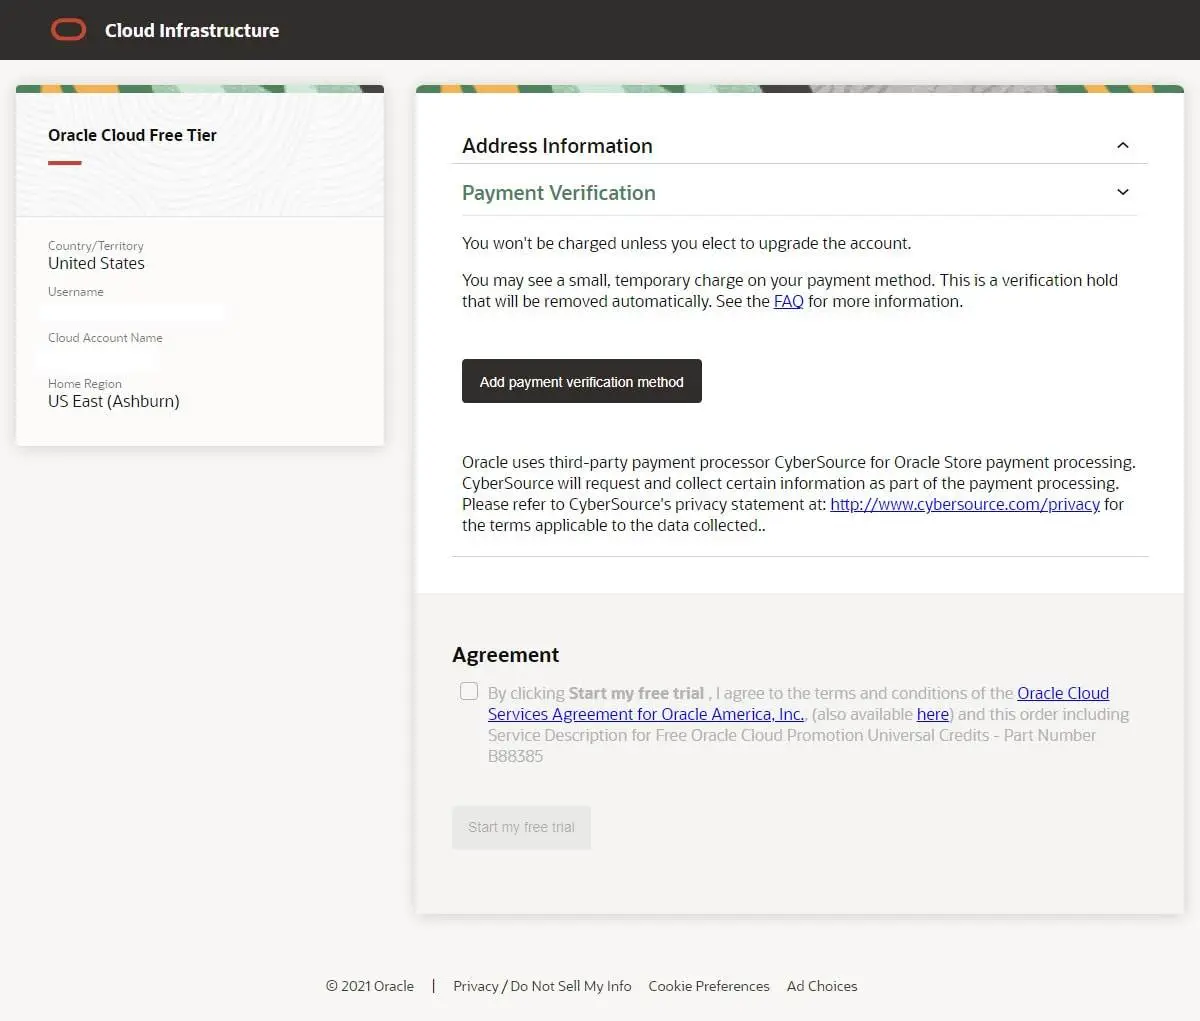This screenshot has height=1021, width=1200.
Task: Check the agreement terms checkbox
Action: pyautogui.click(x=469, y=691)
